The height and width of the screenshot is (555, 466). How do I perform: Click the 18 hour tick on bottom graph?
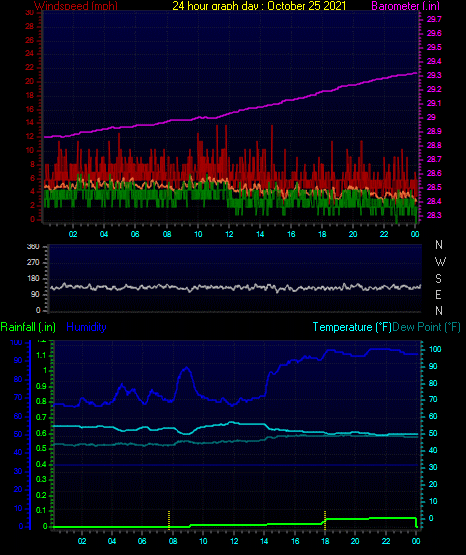tap(325, 541)
